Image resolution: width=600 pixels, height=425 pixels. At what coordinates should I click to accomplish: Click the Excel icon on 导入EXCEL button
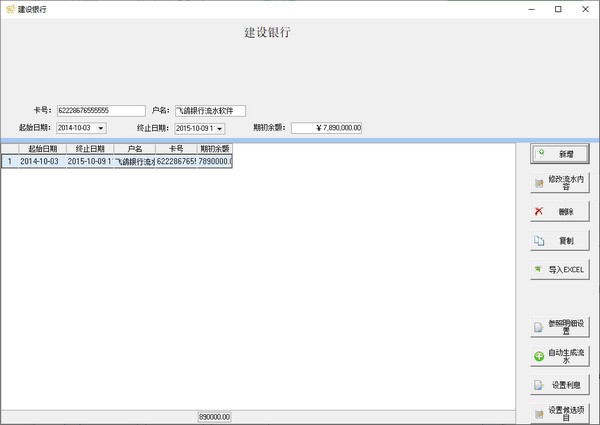pos(538,269)
